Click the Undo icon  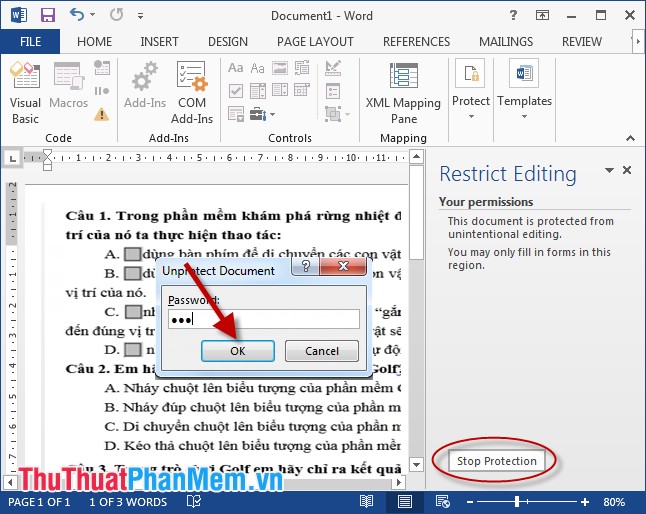coord(77,15)
